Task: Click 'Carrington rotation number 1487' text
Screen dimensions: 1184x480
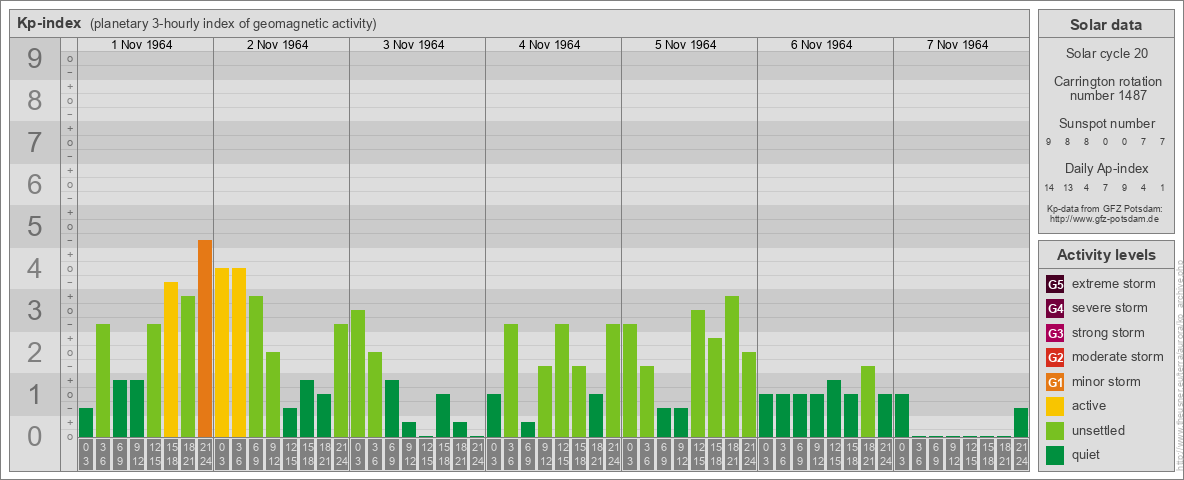Action: pyautogui.click(x=1106, y=88)
